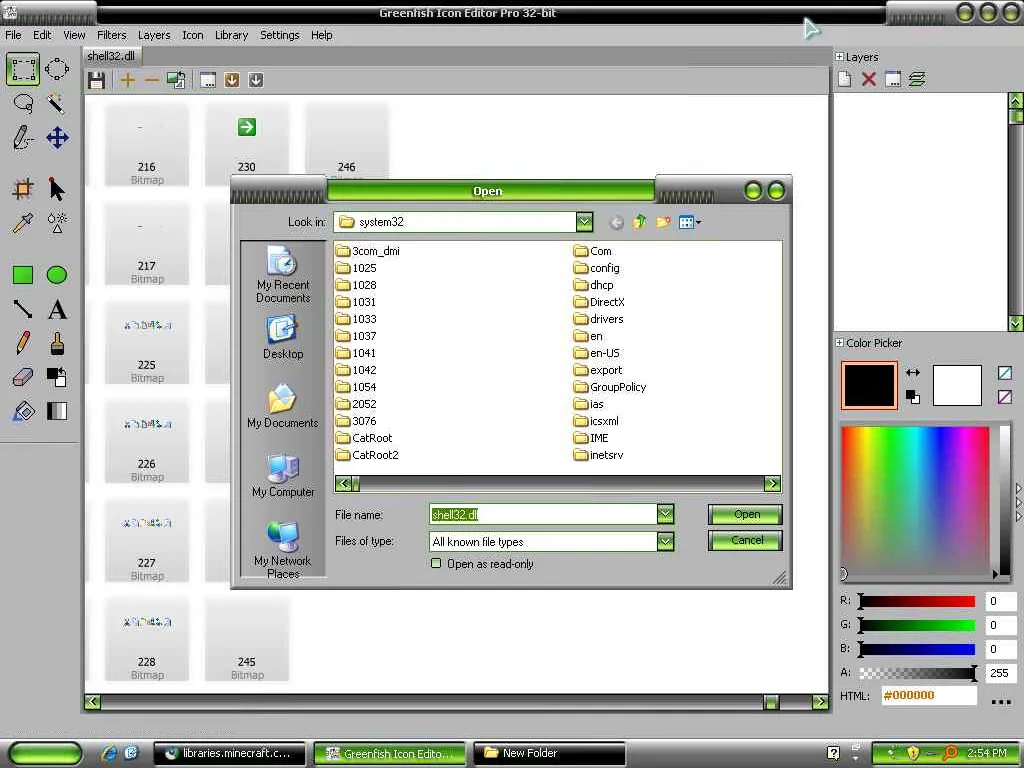Select the green Rectangle shape tool
Viewport: 1024px width, 768px height.
coord(23,275)
